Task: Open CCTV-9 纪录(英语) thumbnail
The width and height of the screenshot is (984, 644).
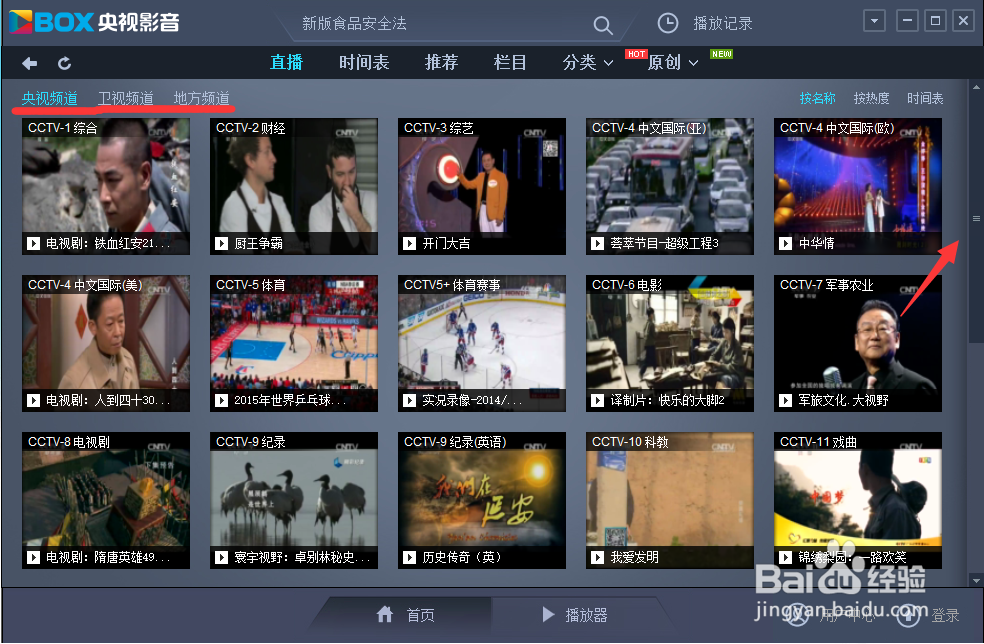Action: coord(481,500)
